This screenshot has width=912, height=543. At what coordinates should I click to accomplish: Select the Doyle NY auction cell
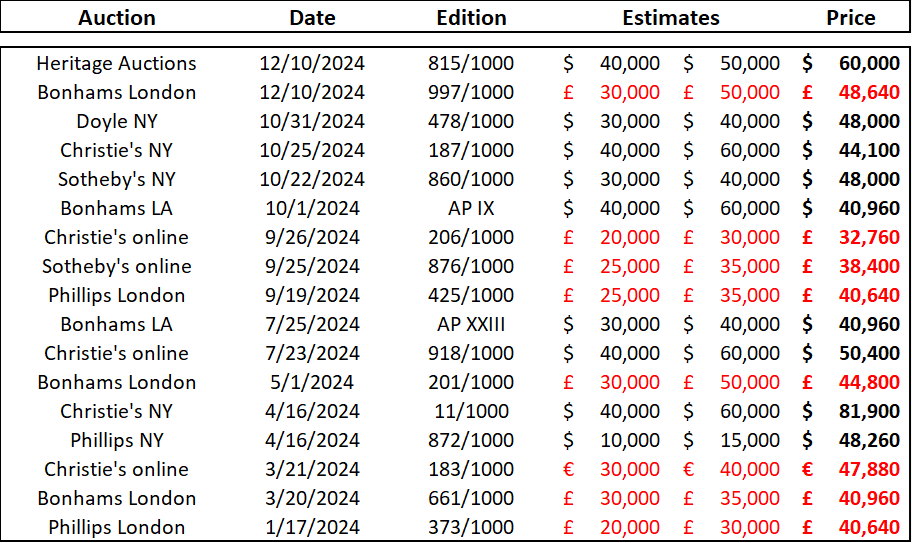click(x=117, y=122)
